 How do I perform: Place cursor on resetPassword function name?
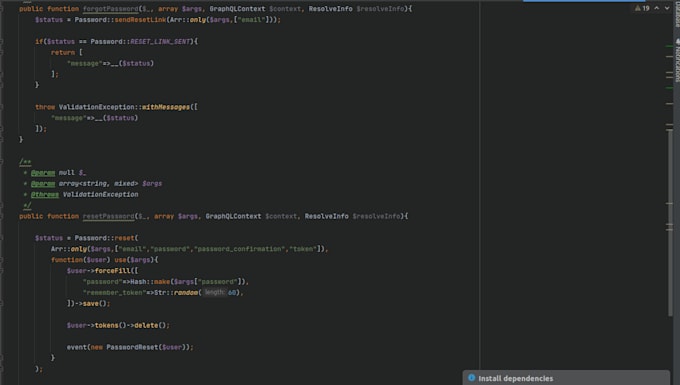[x=108, y=216]
